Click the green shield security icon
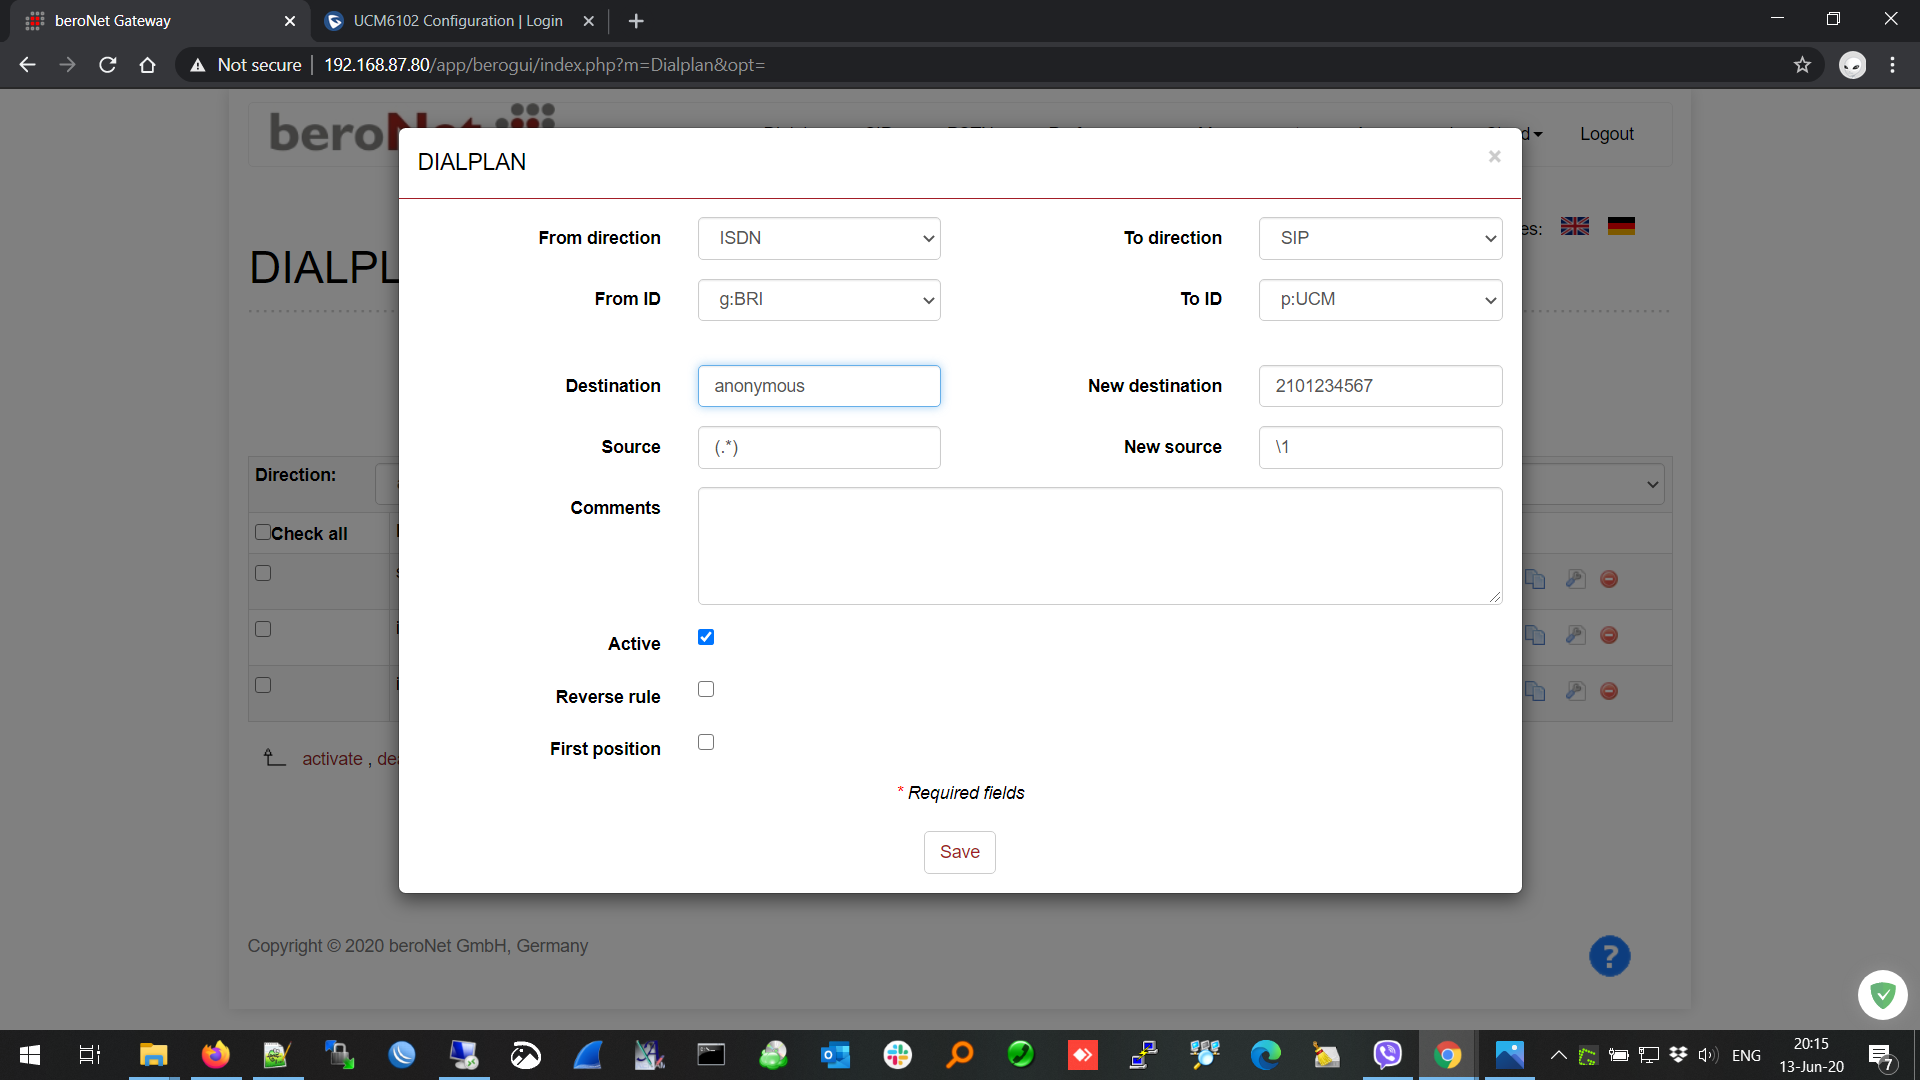 pyautogui.click(x=1882, y=995)
